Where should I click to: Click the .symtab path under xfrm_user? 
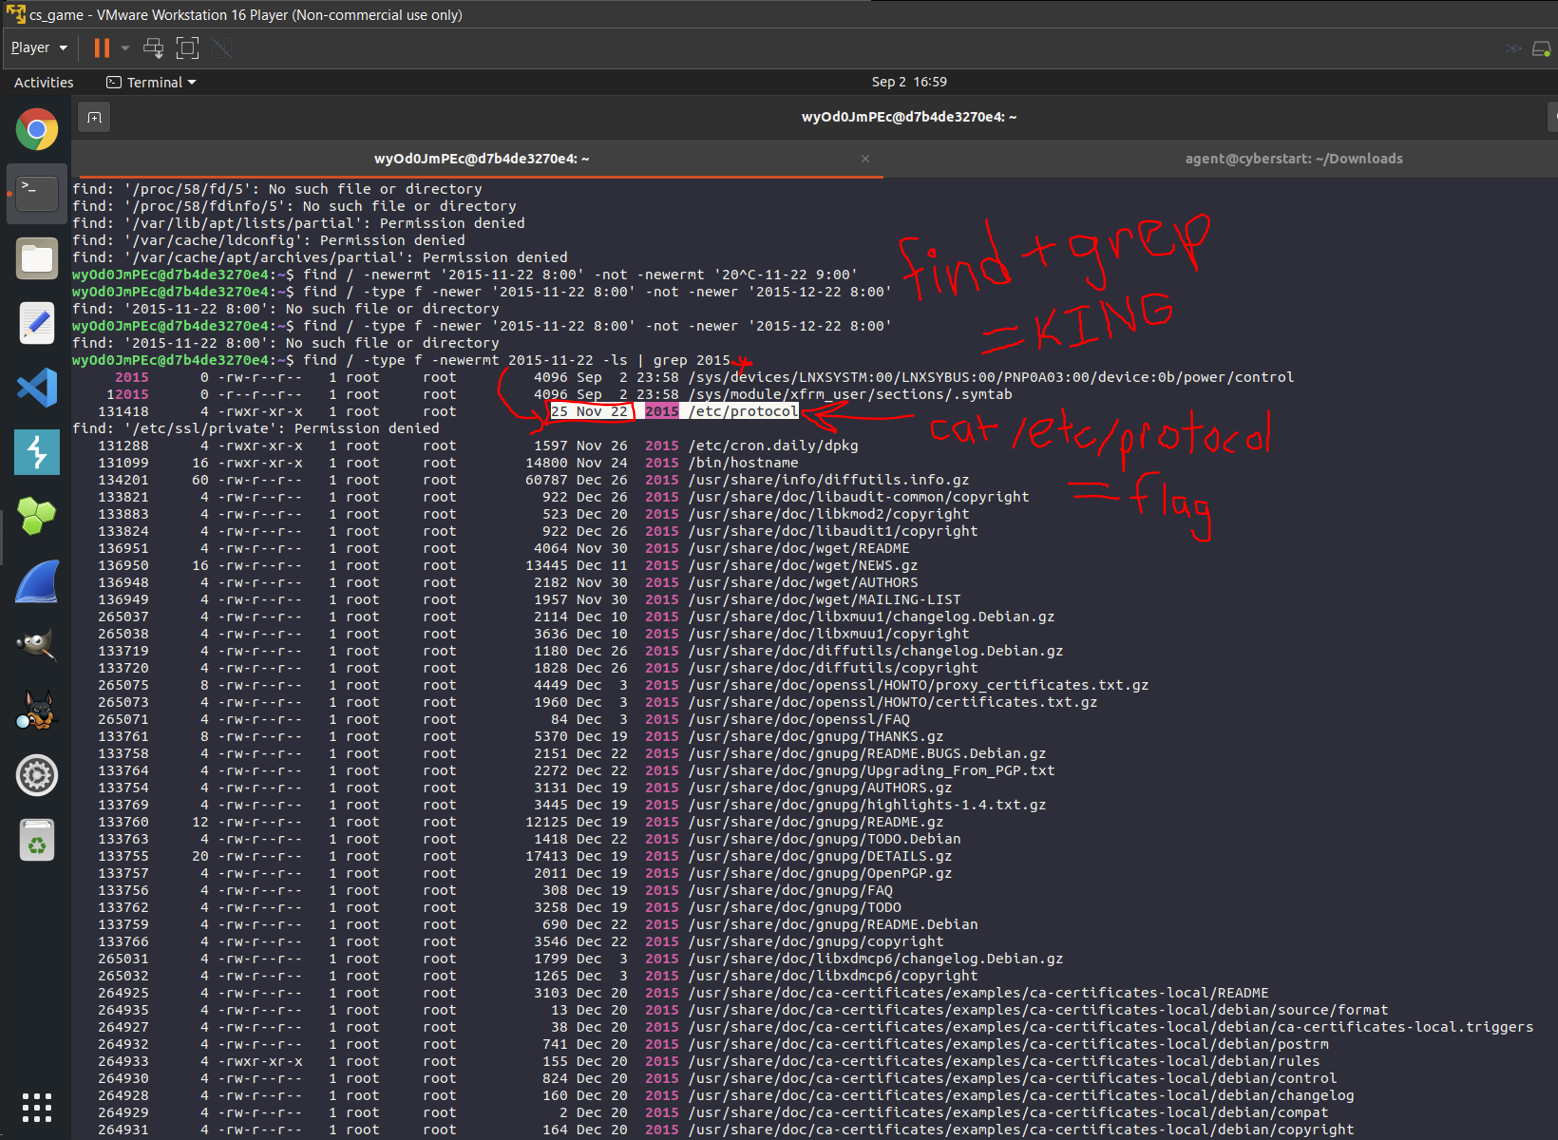[850, 394]
